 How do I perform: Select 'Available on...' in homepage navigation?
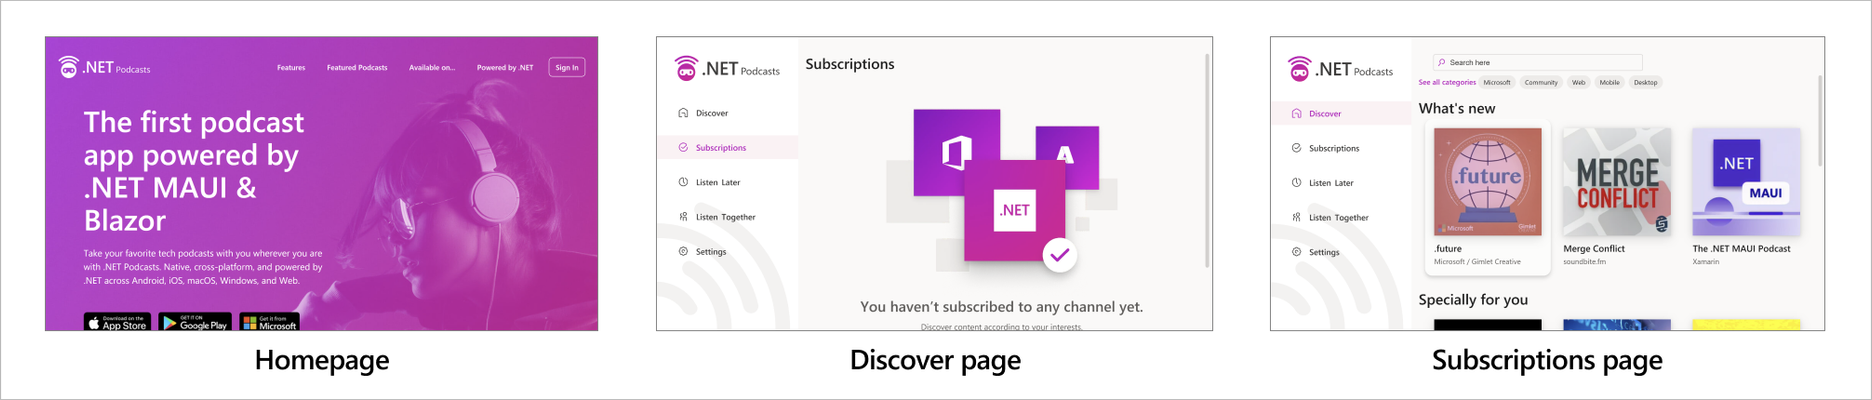point(432,68)
